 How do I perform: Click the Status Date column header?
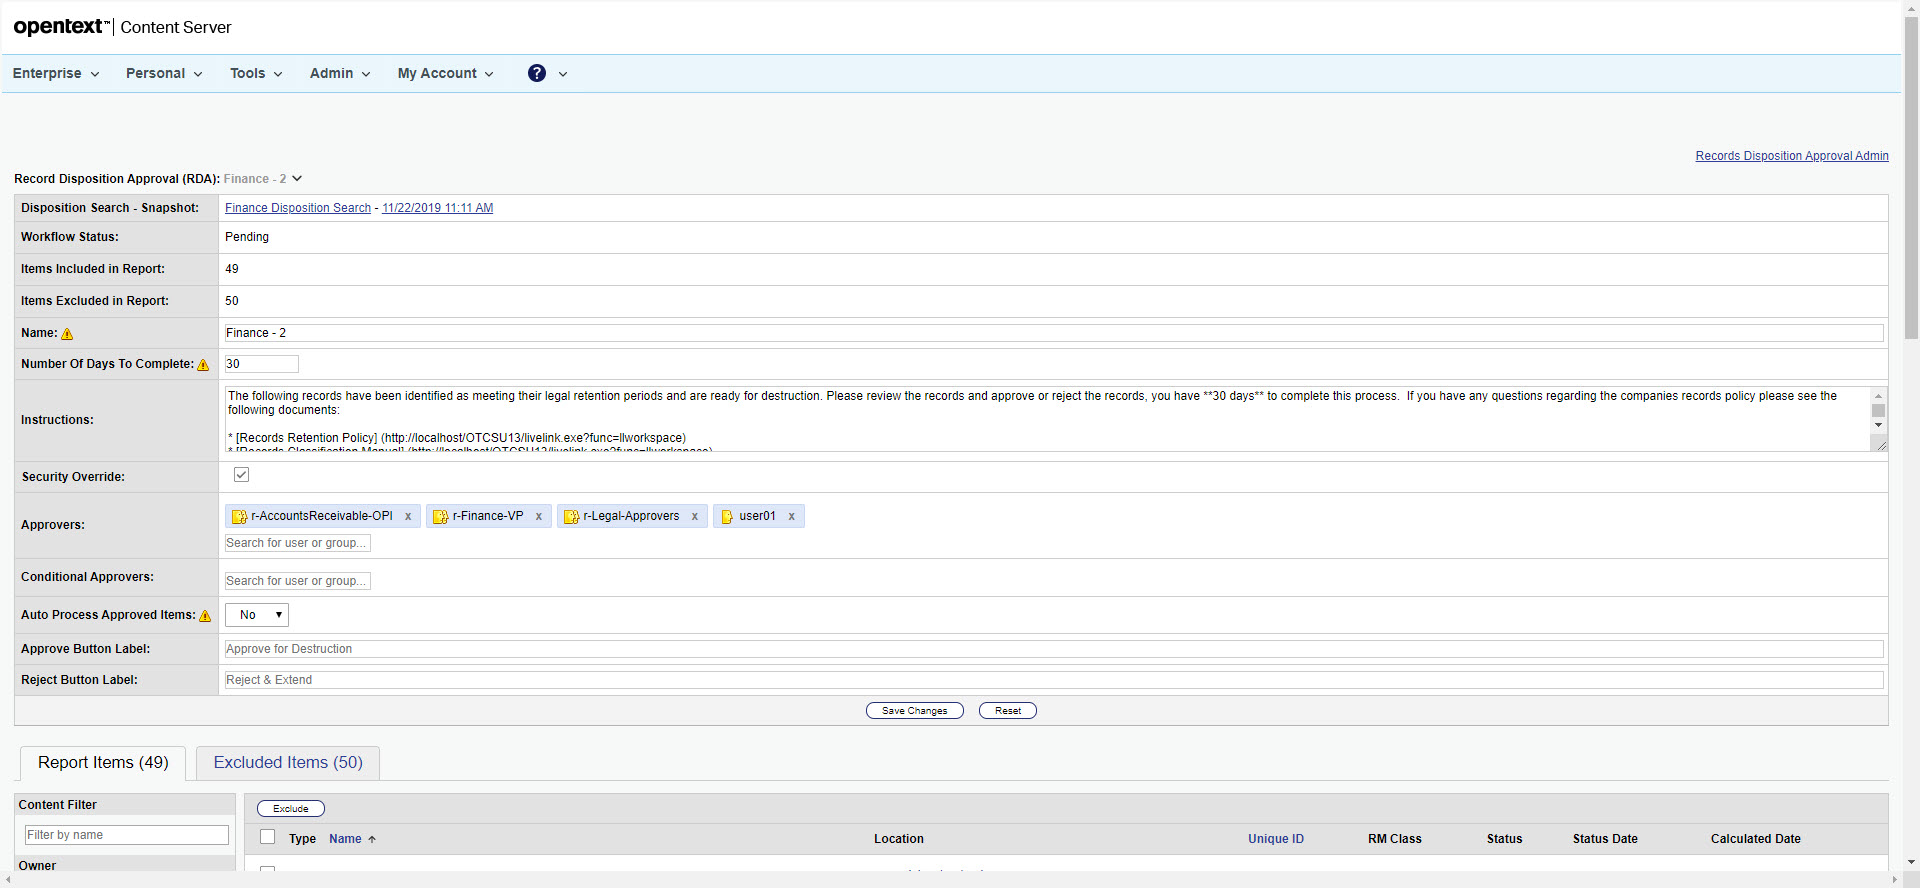(x=1605, y=839)
